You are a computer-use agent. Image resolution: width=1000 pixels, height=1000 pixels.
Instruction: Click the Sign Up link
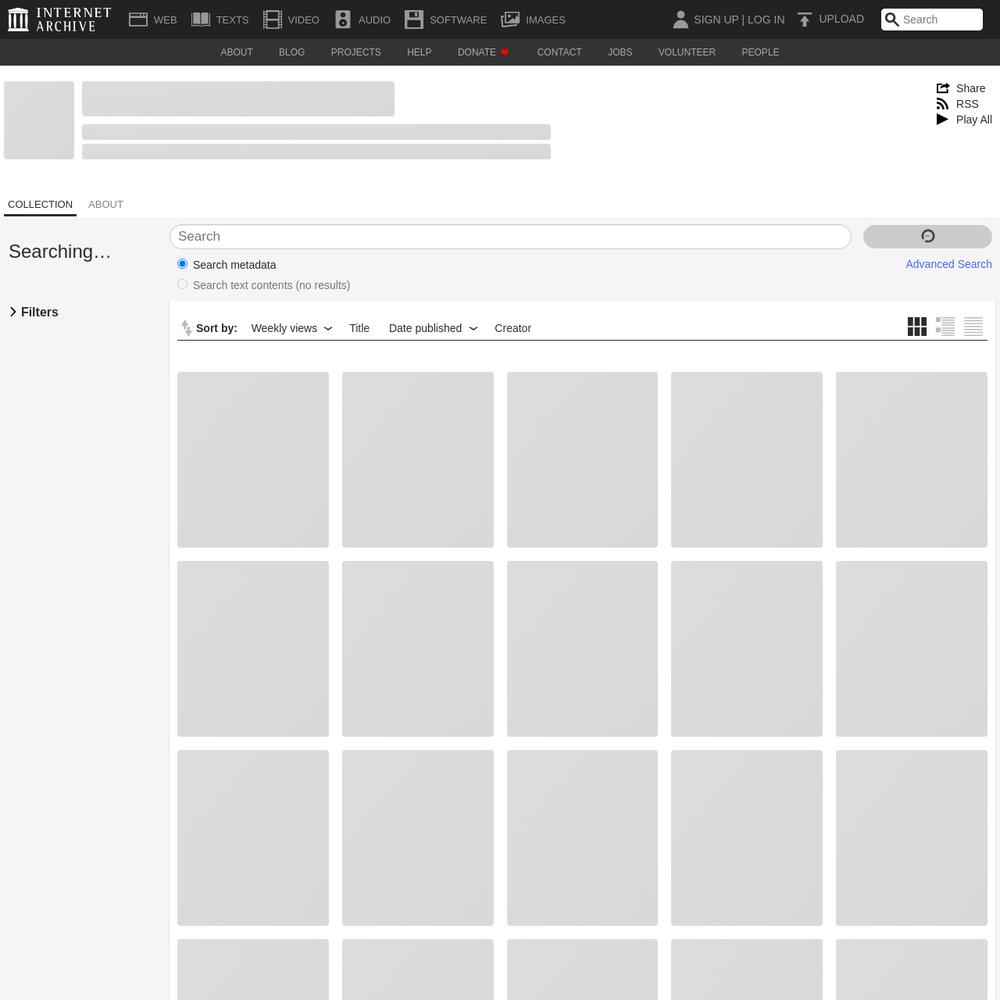(716, 20)
